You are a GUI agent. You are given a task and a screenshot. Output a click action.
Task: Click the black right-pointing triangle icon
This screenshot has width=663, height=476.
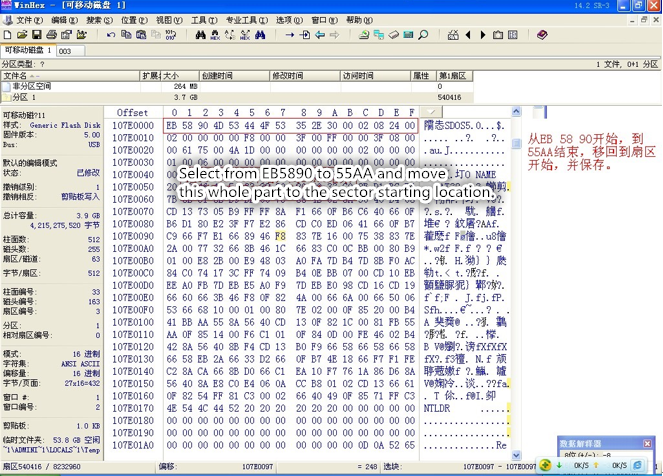483,35
